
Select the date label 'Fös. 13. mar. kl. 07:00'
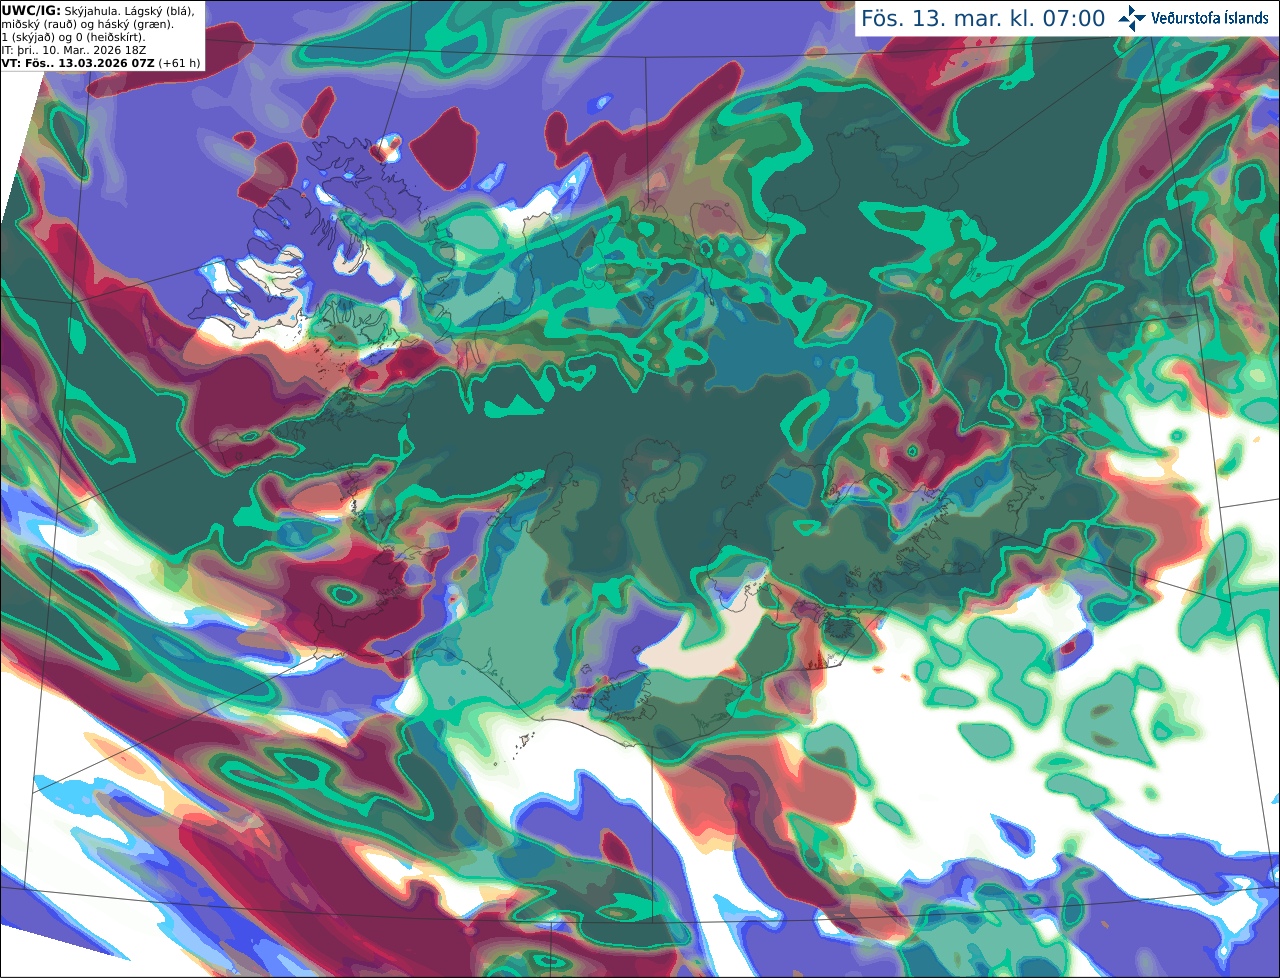coord(983,19)
